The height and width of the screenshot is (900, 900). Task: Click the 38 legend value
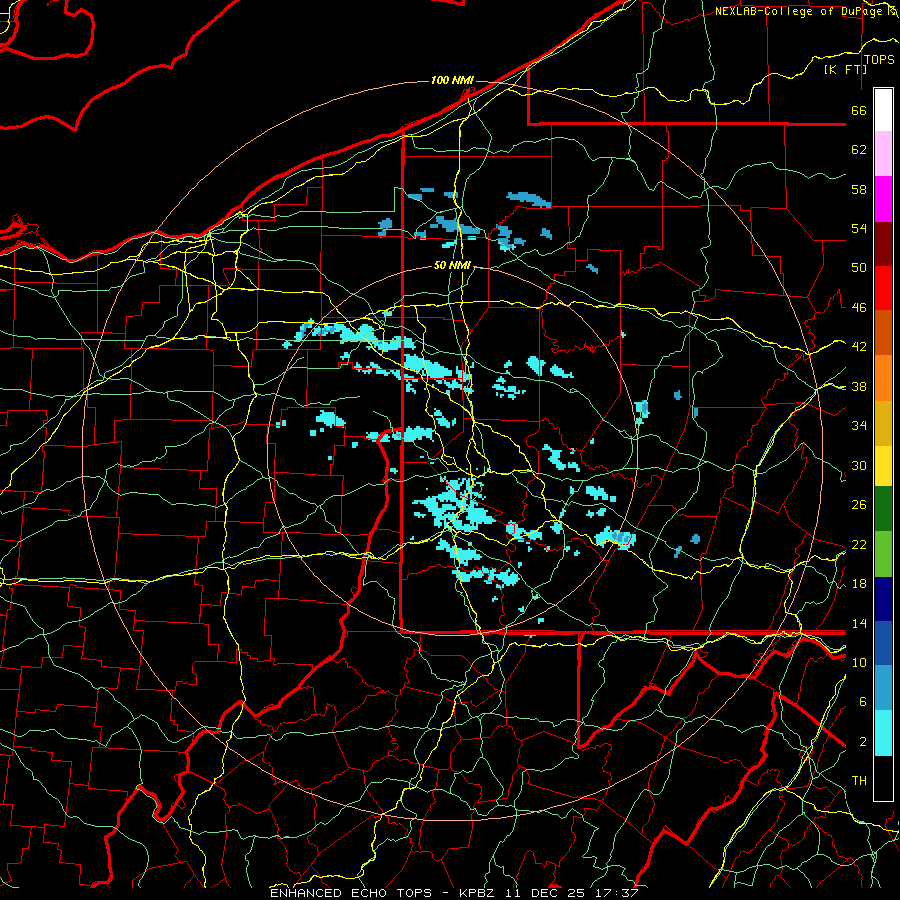click(859, 387)
